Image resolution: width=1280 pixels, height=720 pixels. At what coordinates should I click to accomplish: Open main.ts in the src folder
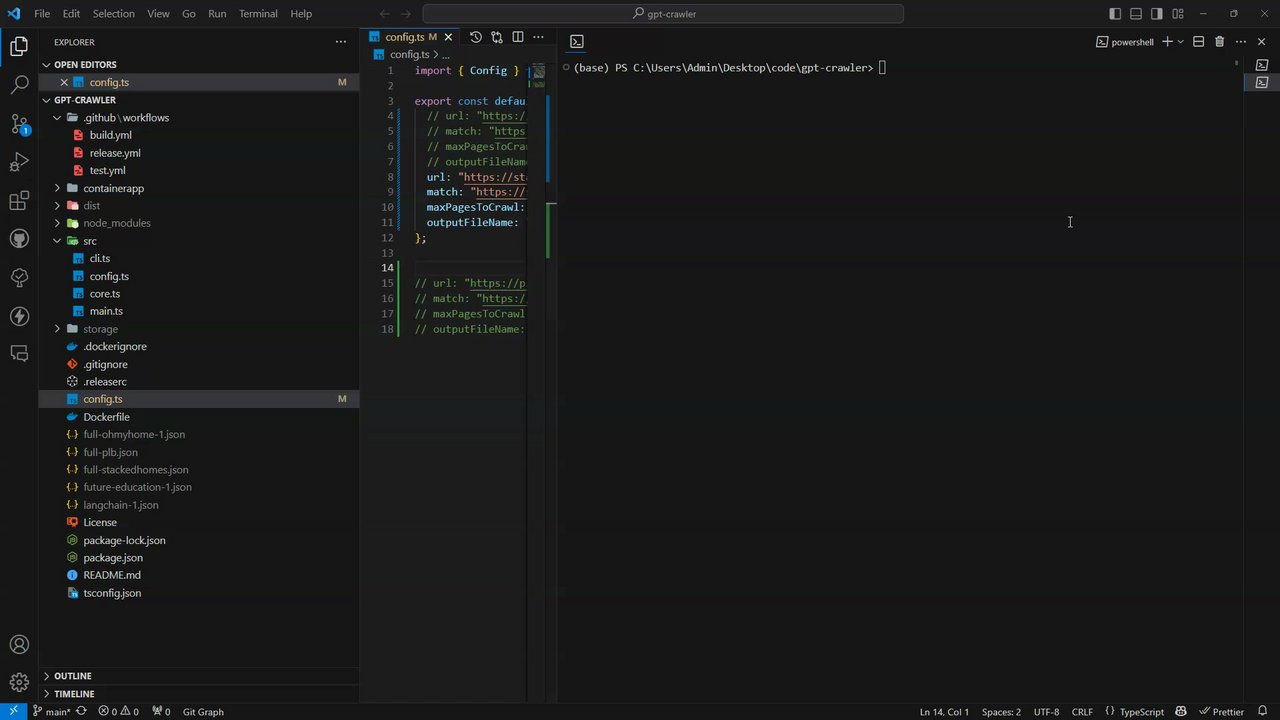[105, 311]
